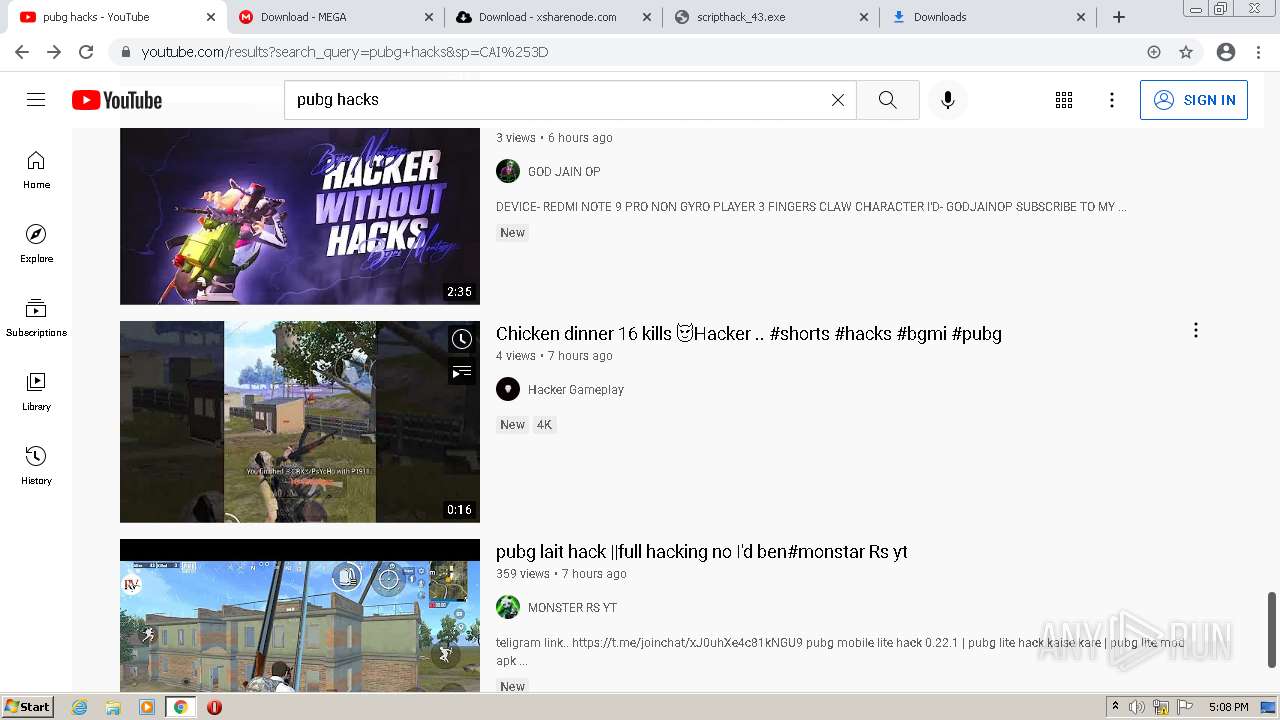Open the red Opera taskbar icon
The width and height of the screenshot is (1280, 720).
coord(214,707)
